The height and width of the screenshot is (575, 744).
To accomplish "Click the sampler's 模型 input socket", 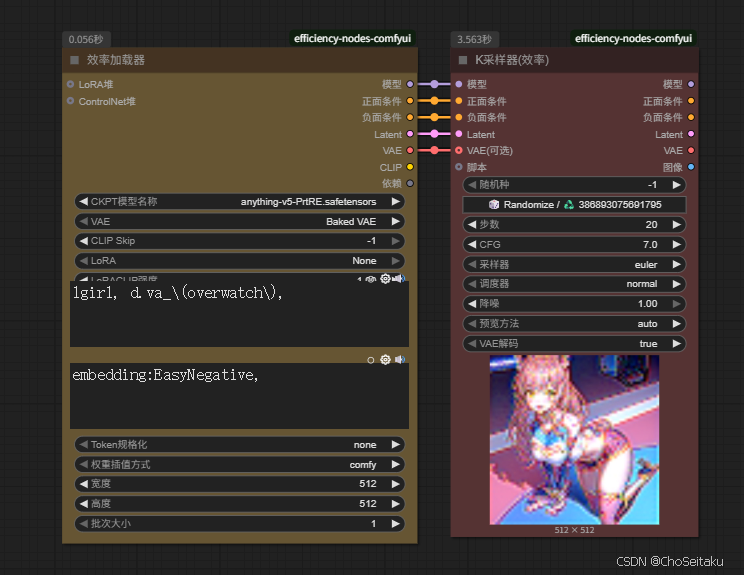I will point(459,84).
